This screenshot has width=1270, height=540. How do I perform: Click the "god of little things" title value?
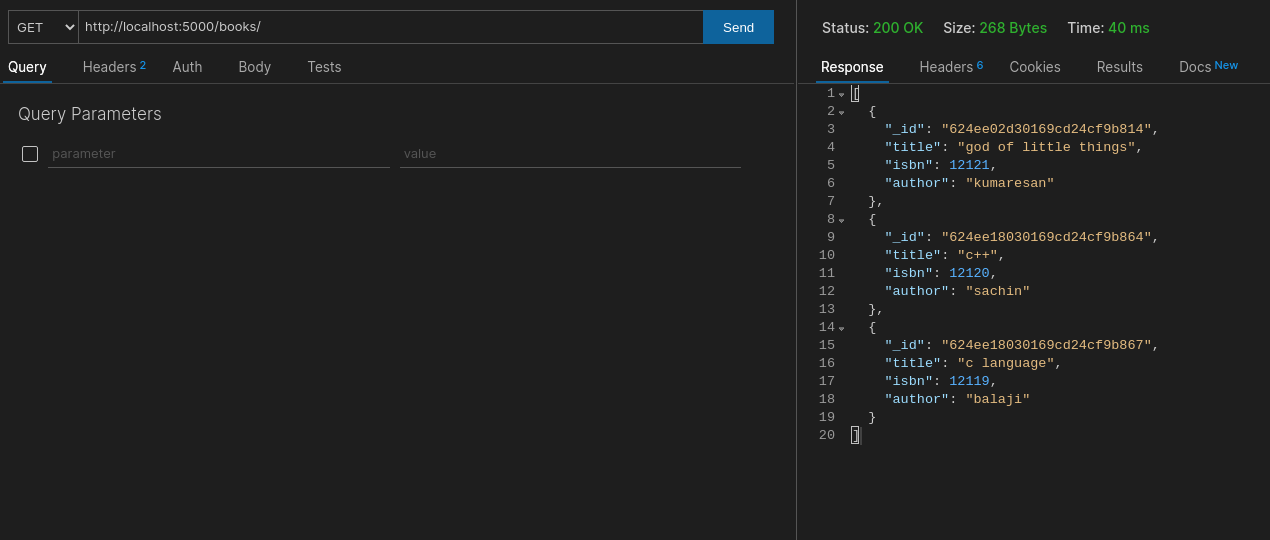1046,147
